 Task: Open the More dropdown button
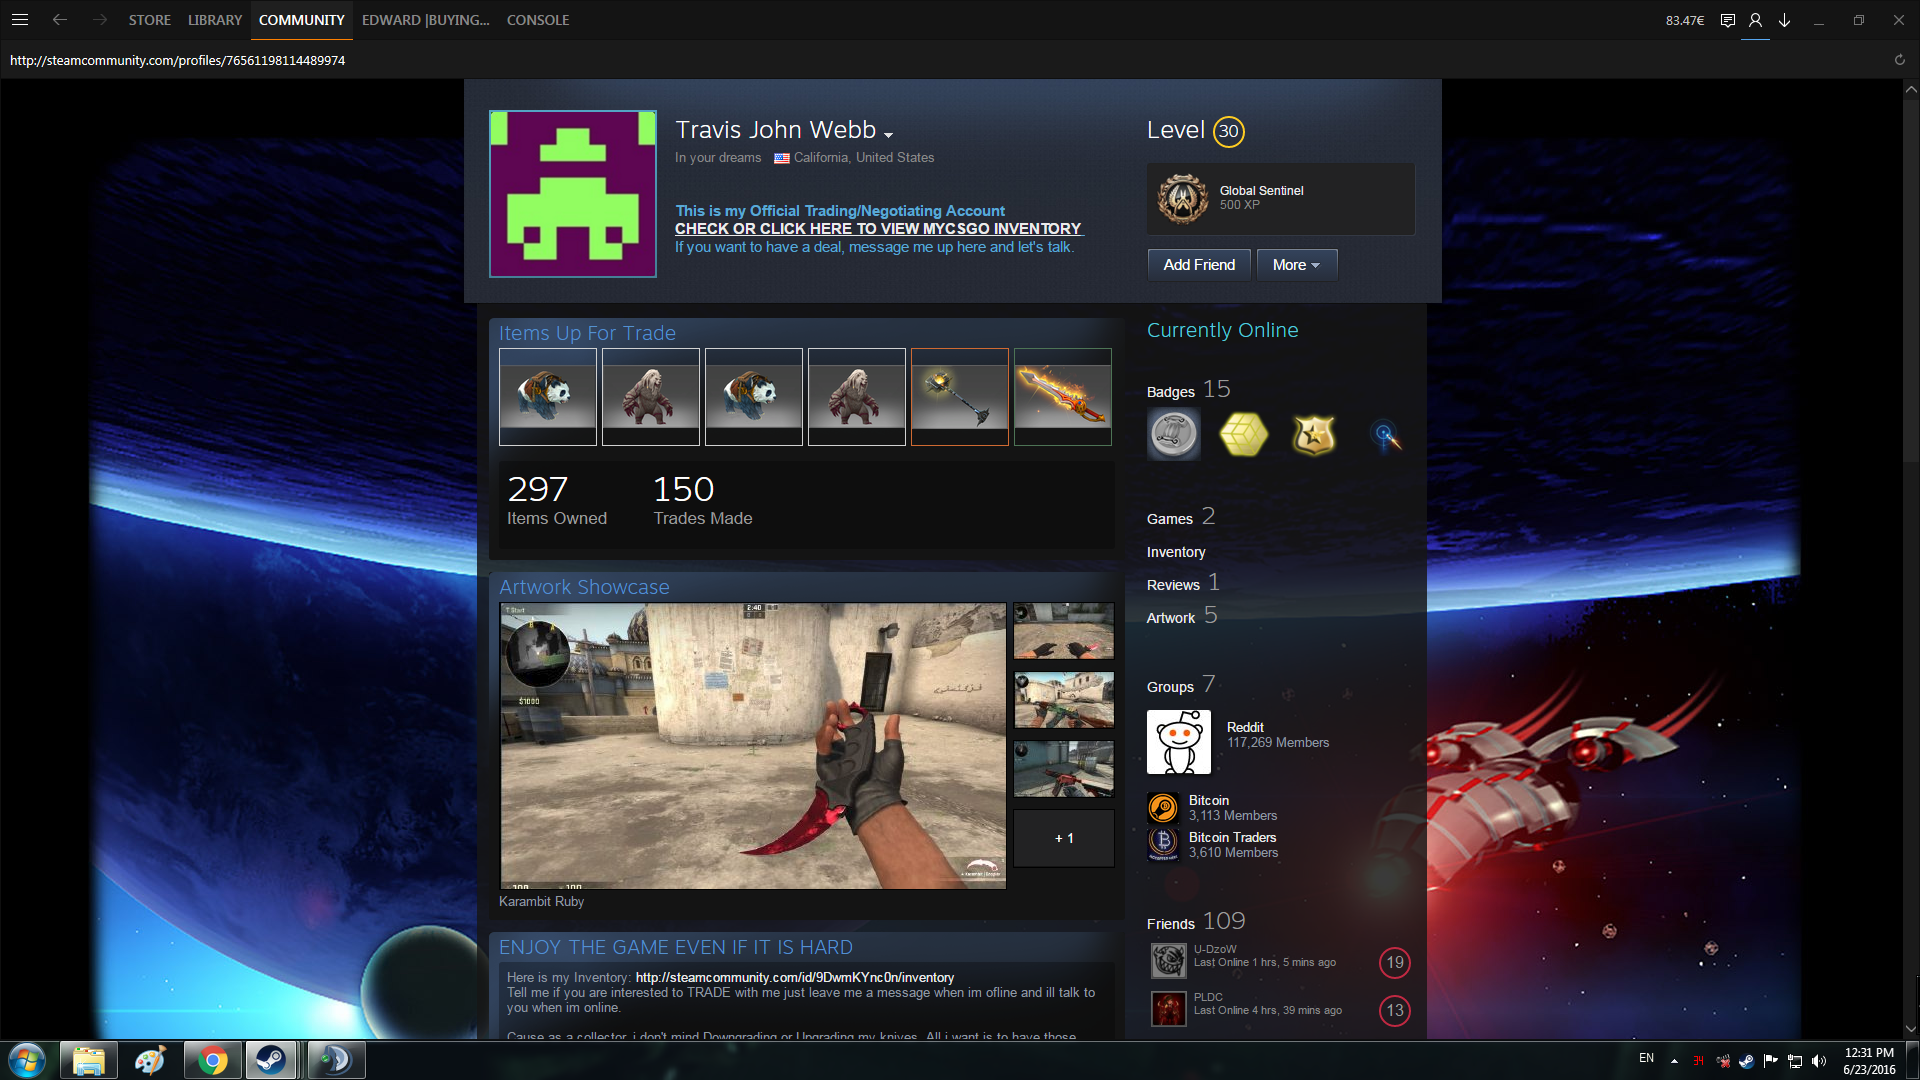click(1296, 265)
